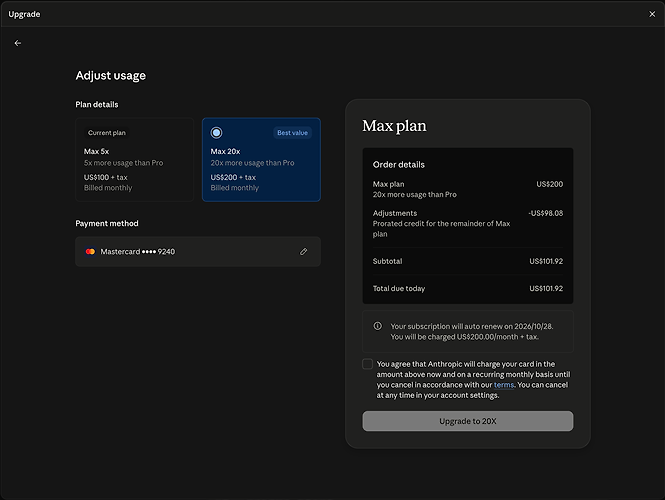Select the Max 20x radio button
The height and width of the screenshot is (500, 665).
point(216,133)
